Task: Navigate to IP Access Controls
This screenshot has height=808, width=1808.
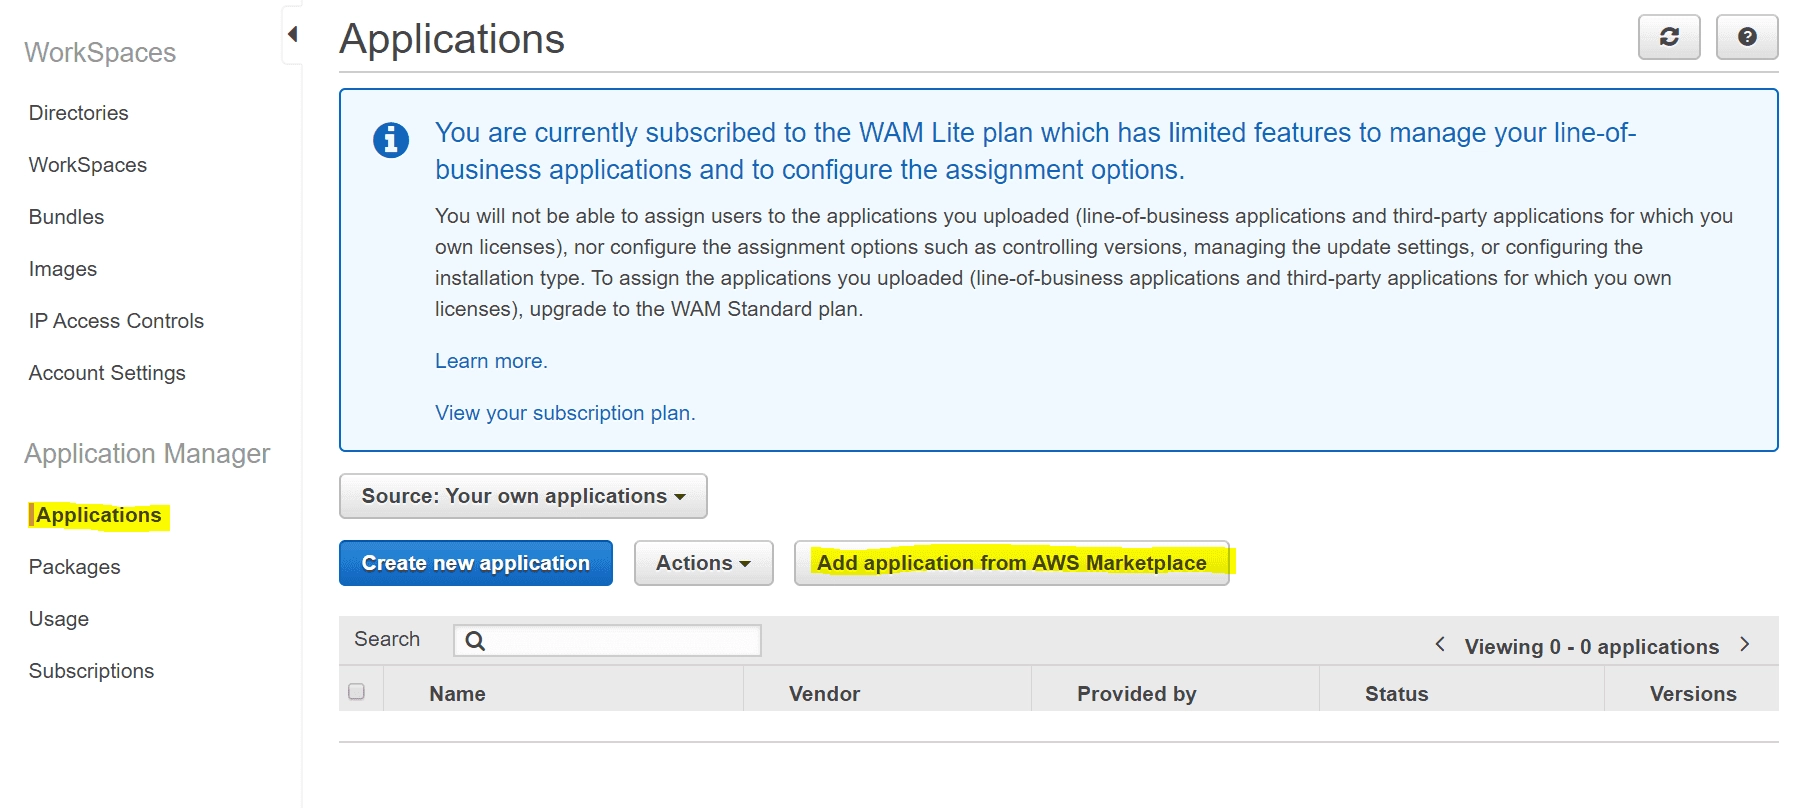Action: (116, 321)
